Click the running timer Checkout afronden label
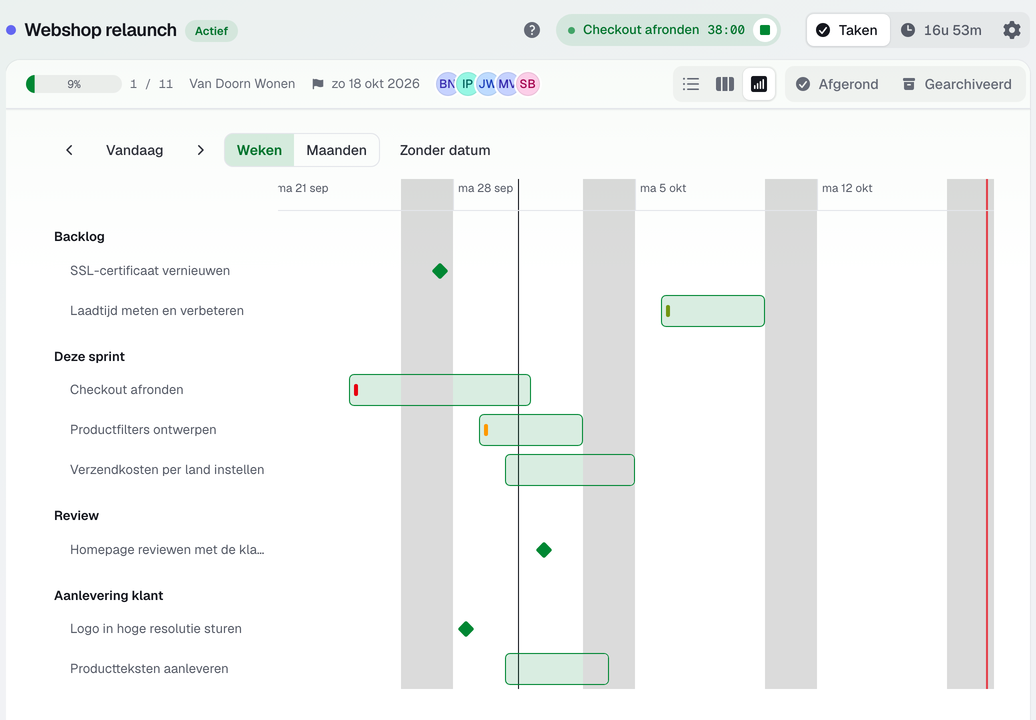The height and width of the screenshot is (720, 1036). click(640, 30)
